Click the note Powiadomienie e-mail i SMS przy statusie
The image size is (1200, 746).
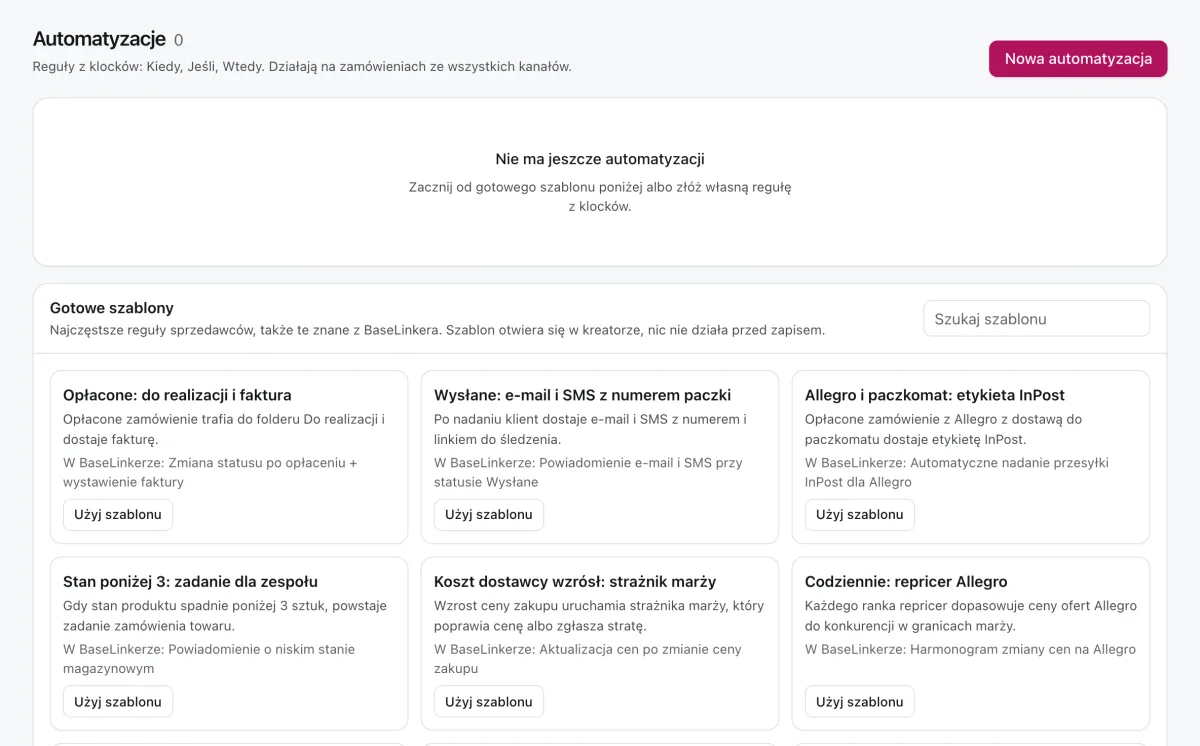coord(588,472)
